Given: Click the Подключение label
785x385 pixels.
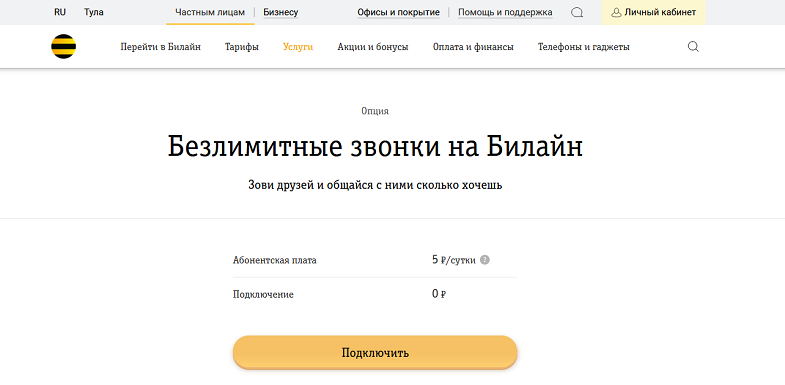Looking at the screenshot, I should 263,294.
